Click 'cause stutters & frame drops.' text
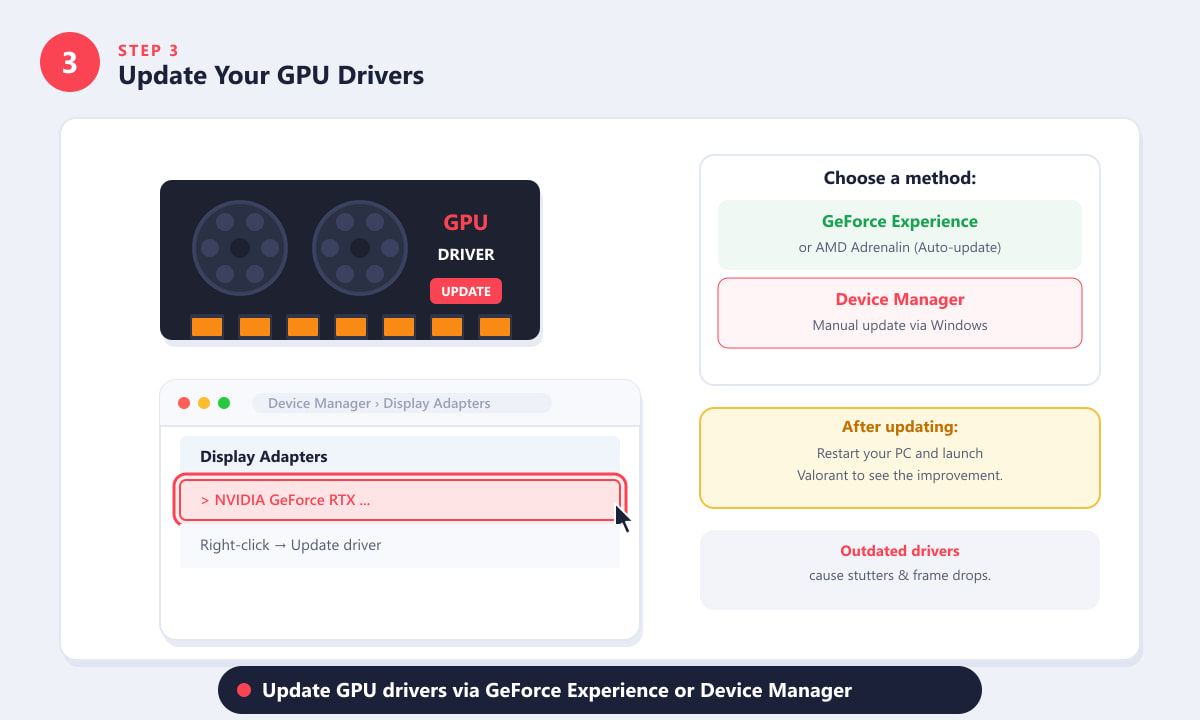 pos(900,575)
